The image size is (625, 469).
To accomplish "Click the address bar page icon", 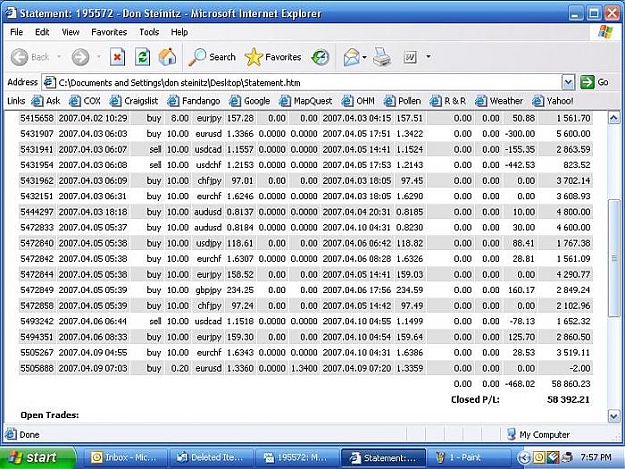I will click(x=49, y=82).
